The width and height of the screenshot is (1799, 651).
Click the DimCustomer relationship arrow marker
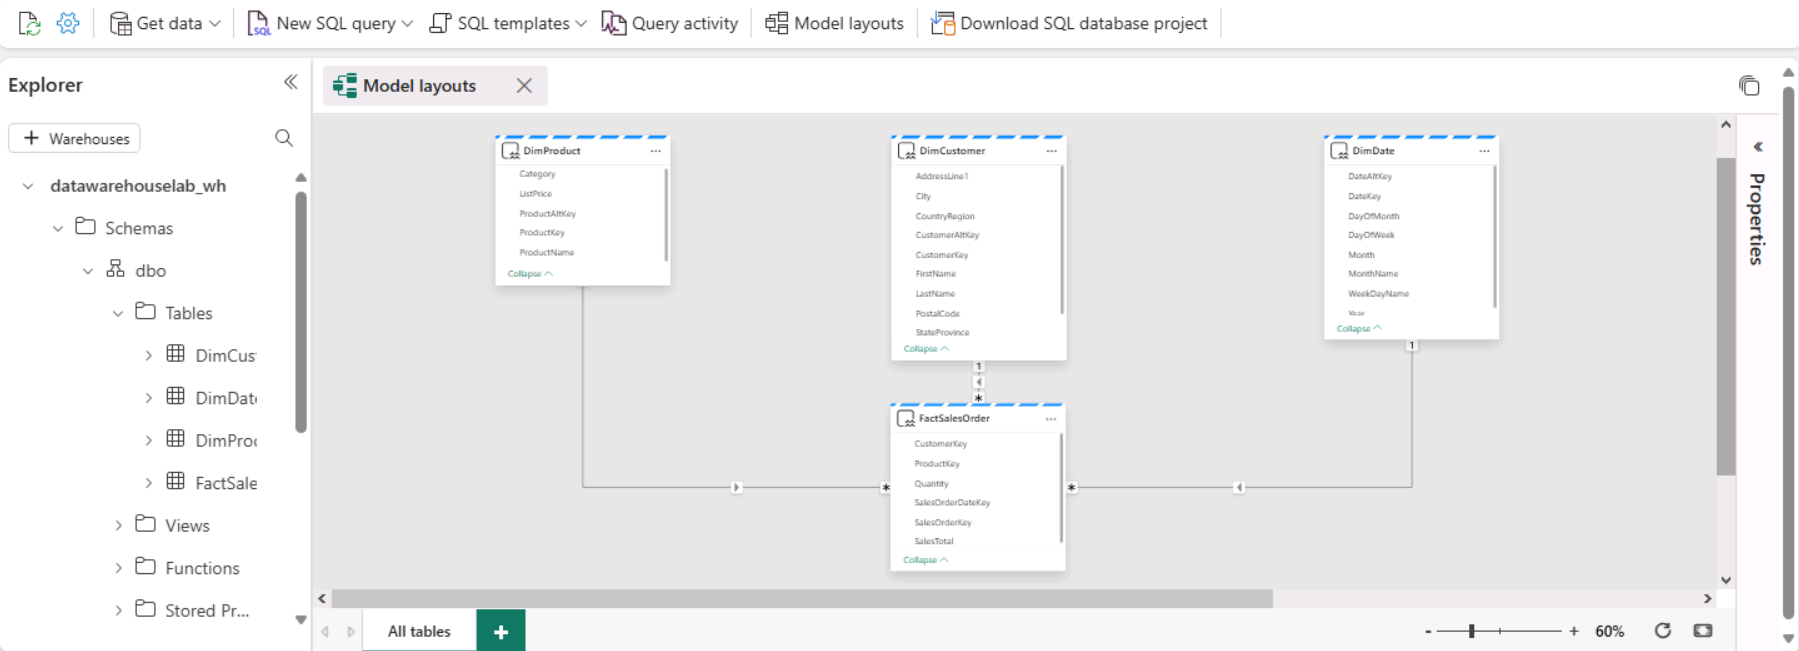point(979,382)
